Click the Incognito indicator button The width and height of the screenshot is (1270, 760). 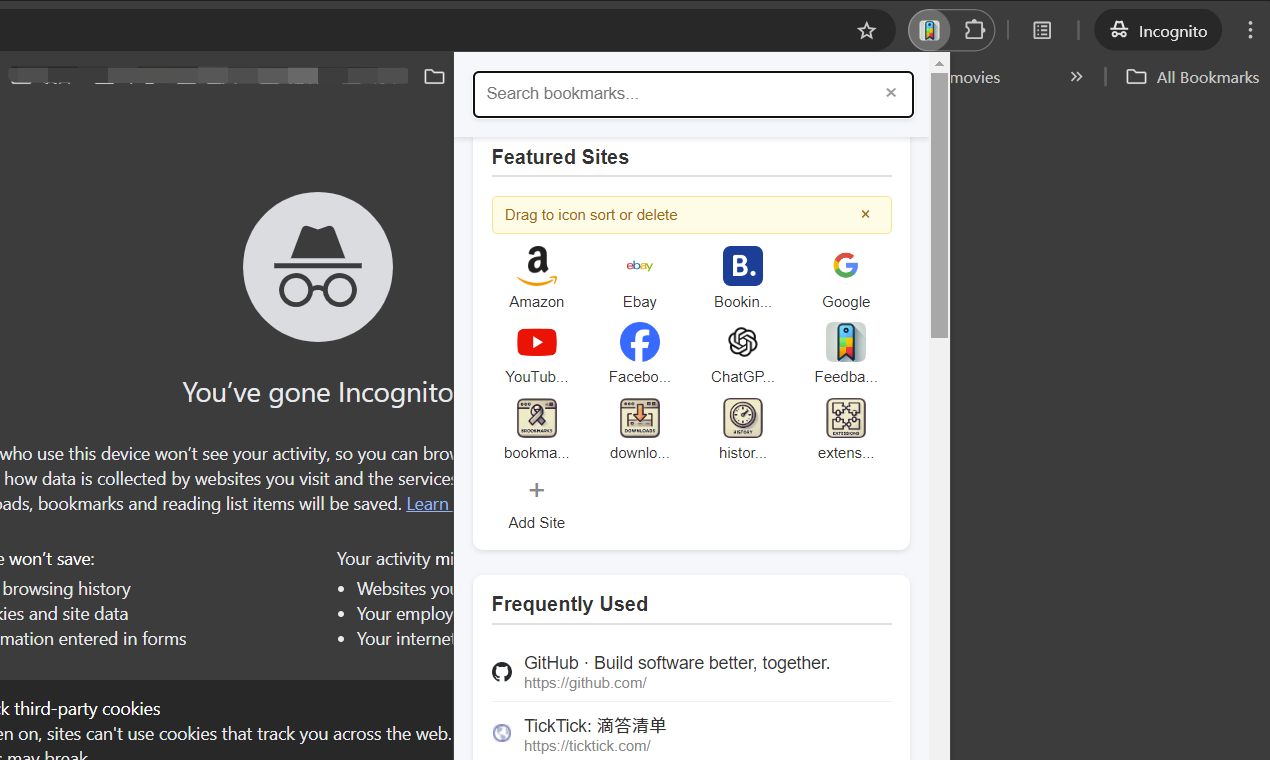pyautogui.click(x=1158, y=31)
